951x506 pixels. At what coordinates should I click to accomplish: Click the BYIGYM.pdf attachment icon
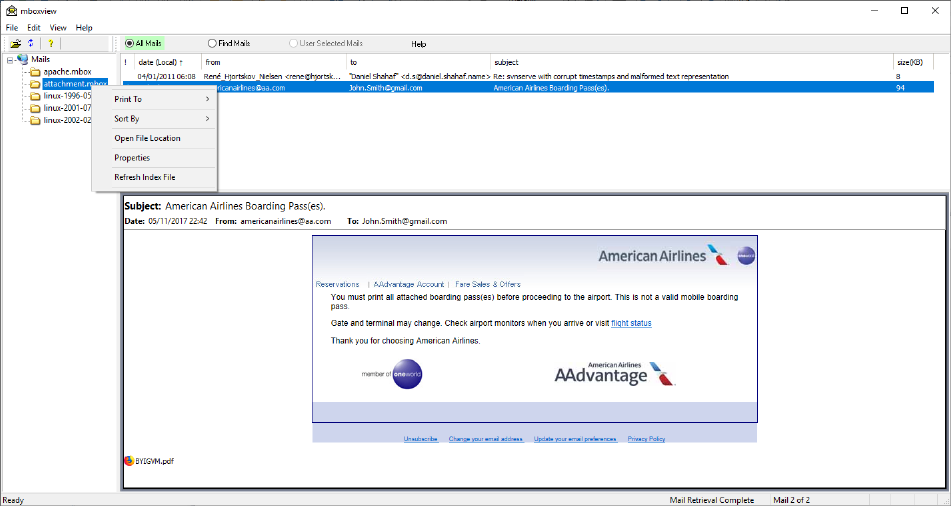pos(129,460)
